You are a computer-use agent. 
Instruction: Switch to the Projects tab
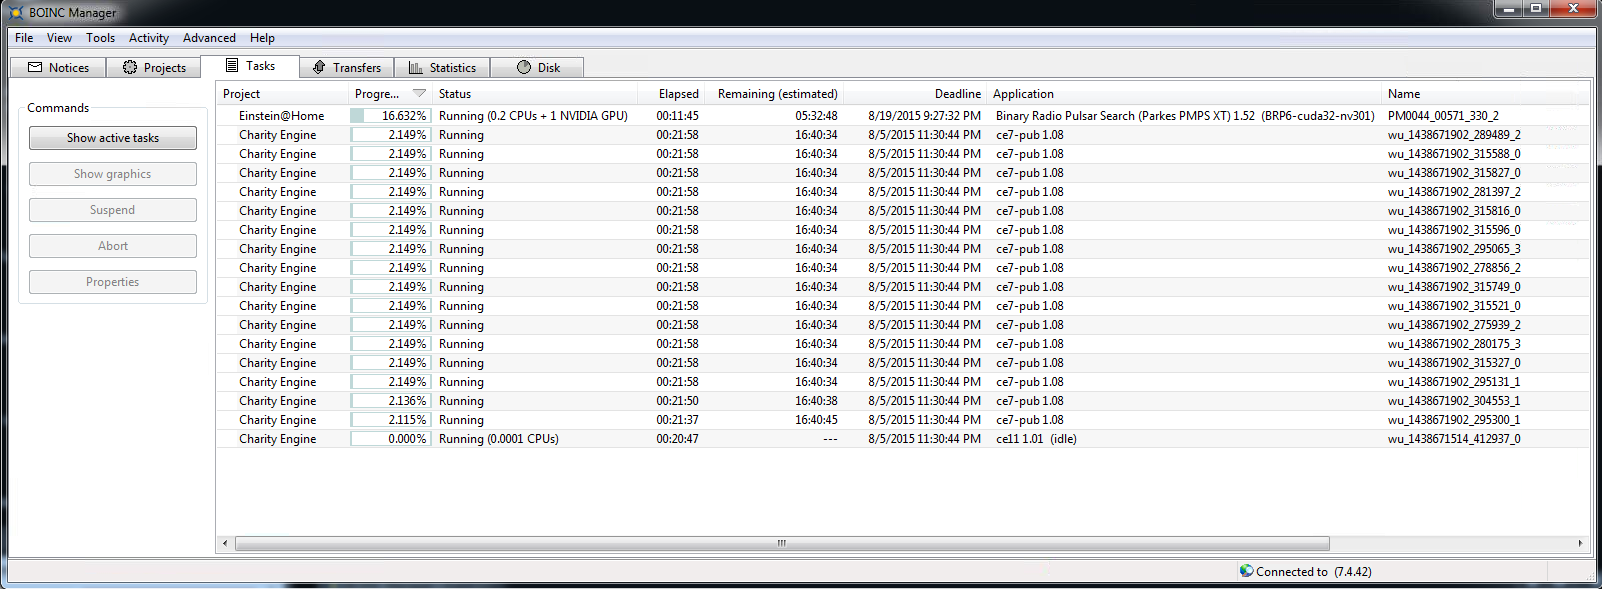(x=154, y=67)
